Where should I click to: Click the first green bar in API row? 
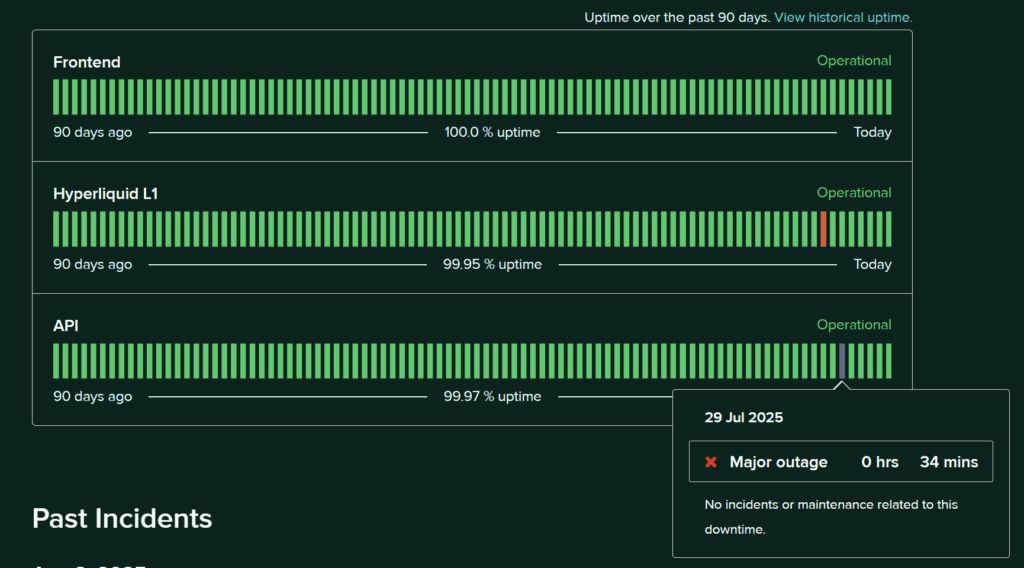(56, 361)
